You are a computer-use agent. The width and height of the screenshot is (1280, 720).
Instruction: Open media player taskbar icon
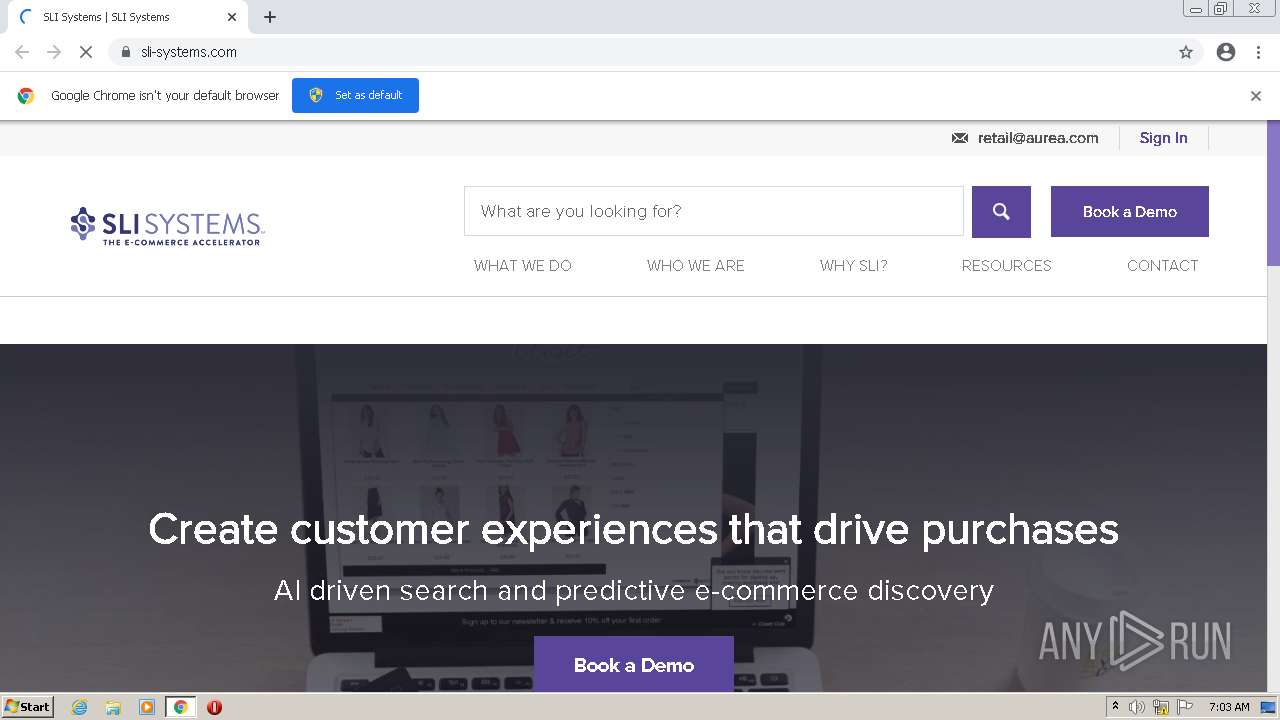[x=147, y=707]
